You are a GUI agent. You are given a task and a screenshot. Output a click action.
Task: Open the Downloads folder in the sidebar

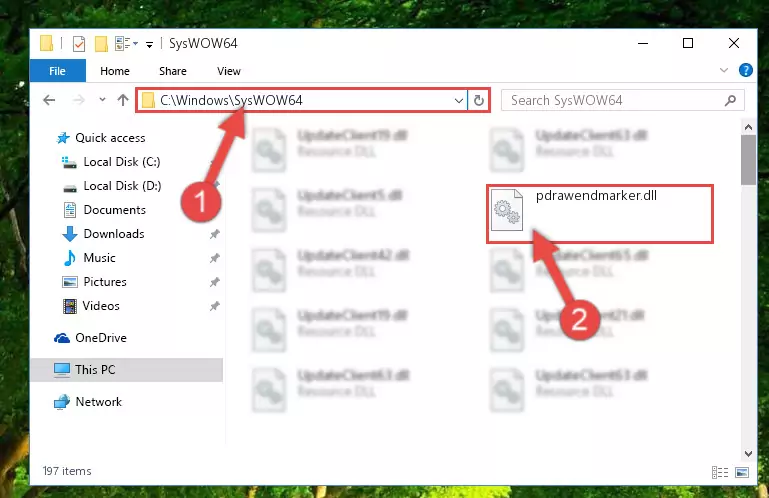104,234
